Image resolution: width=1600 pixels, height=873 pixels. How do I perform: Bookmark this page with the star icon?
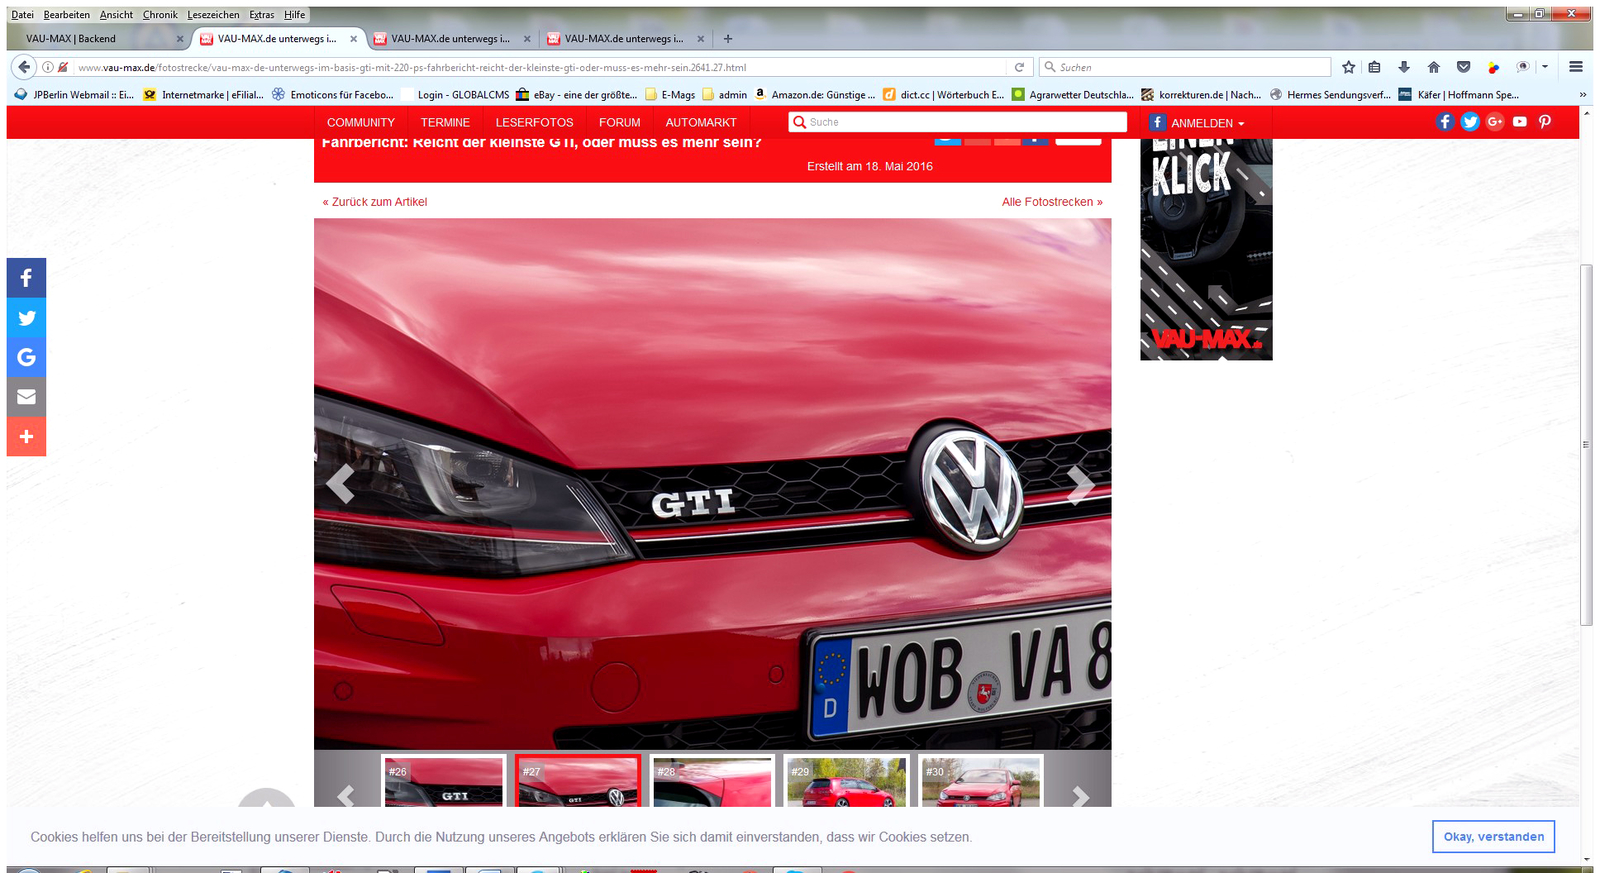click(x=1348, y=67)
